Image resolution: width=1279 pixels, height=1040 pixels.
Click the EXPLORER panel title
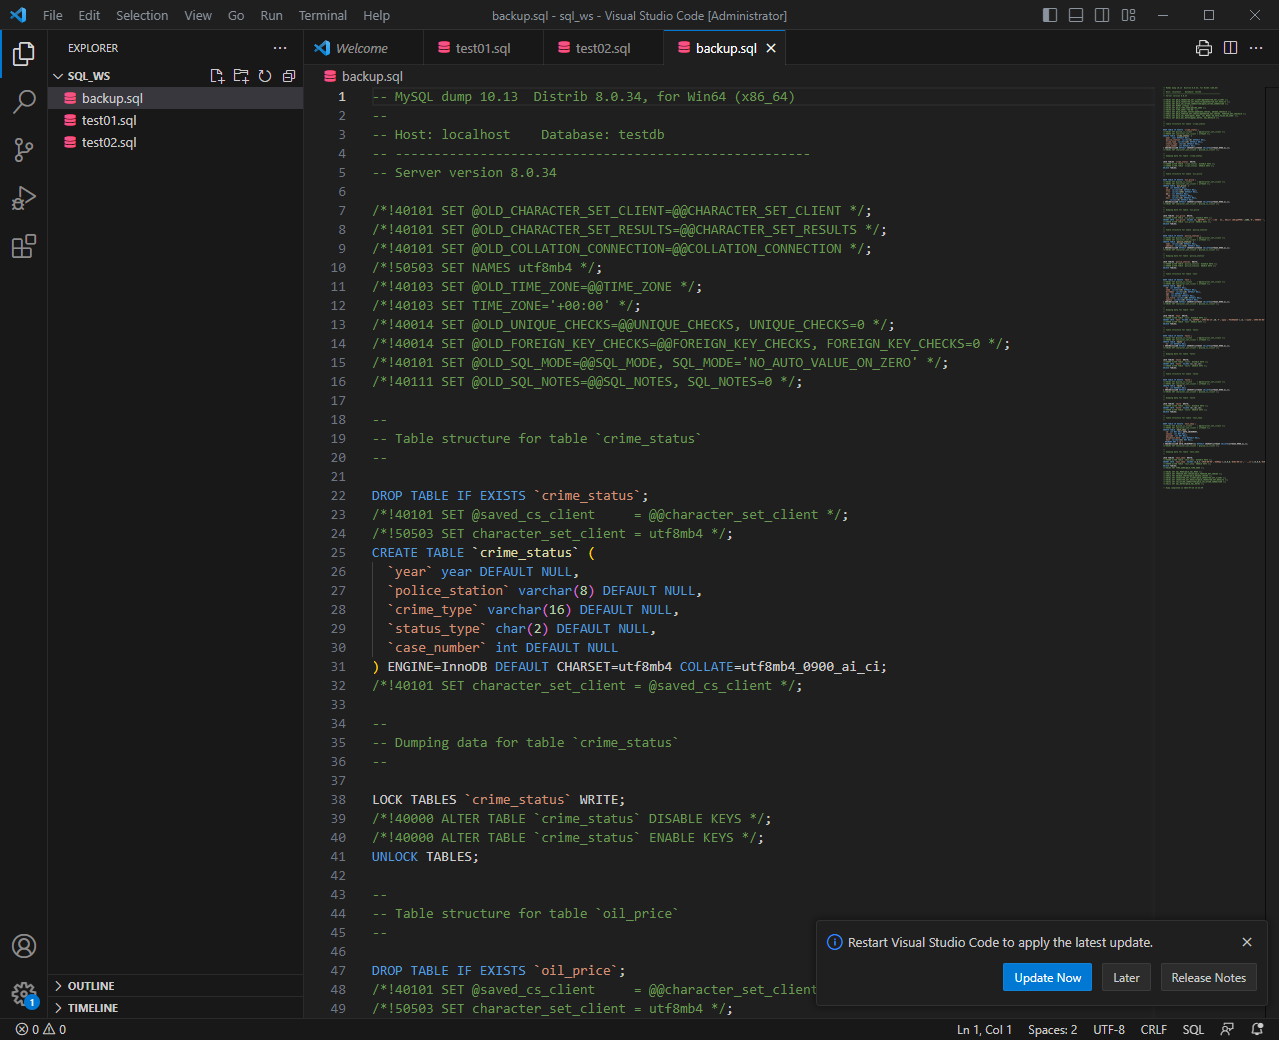pyautogui.click(x=93, y=48)
